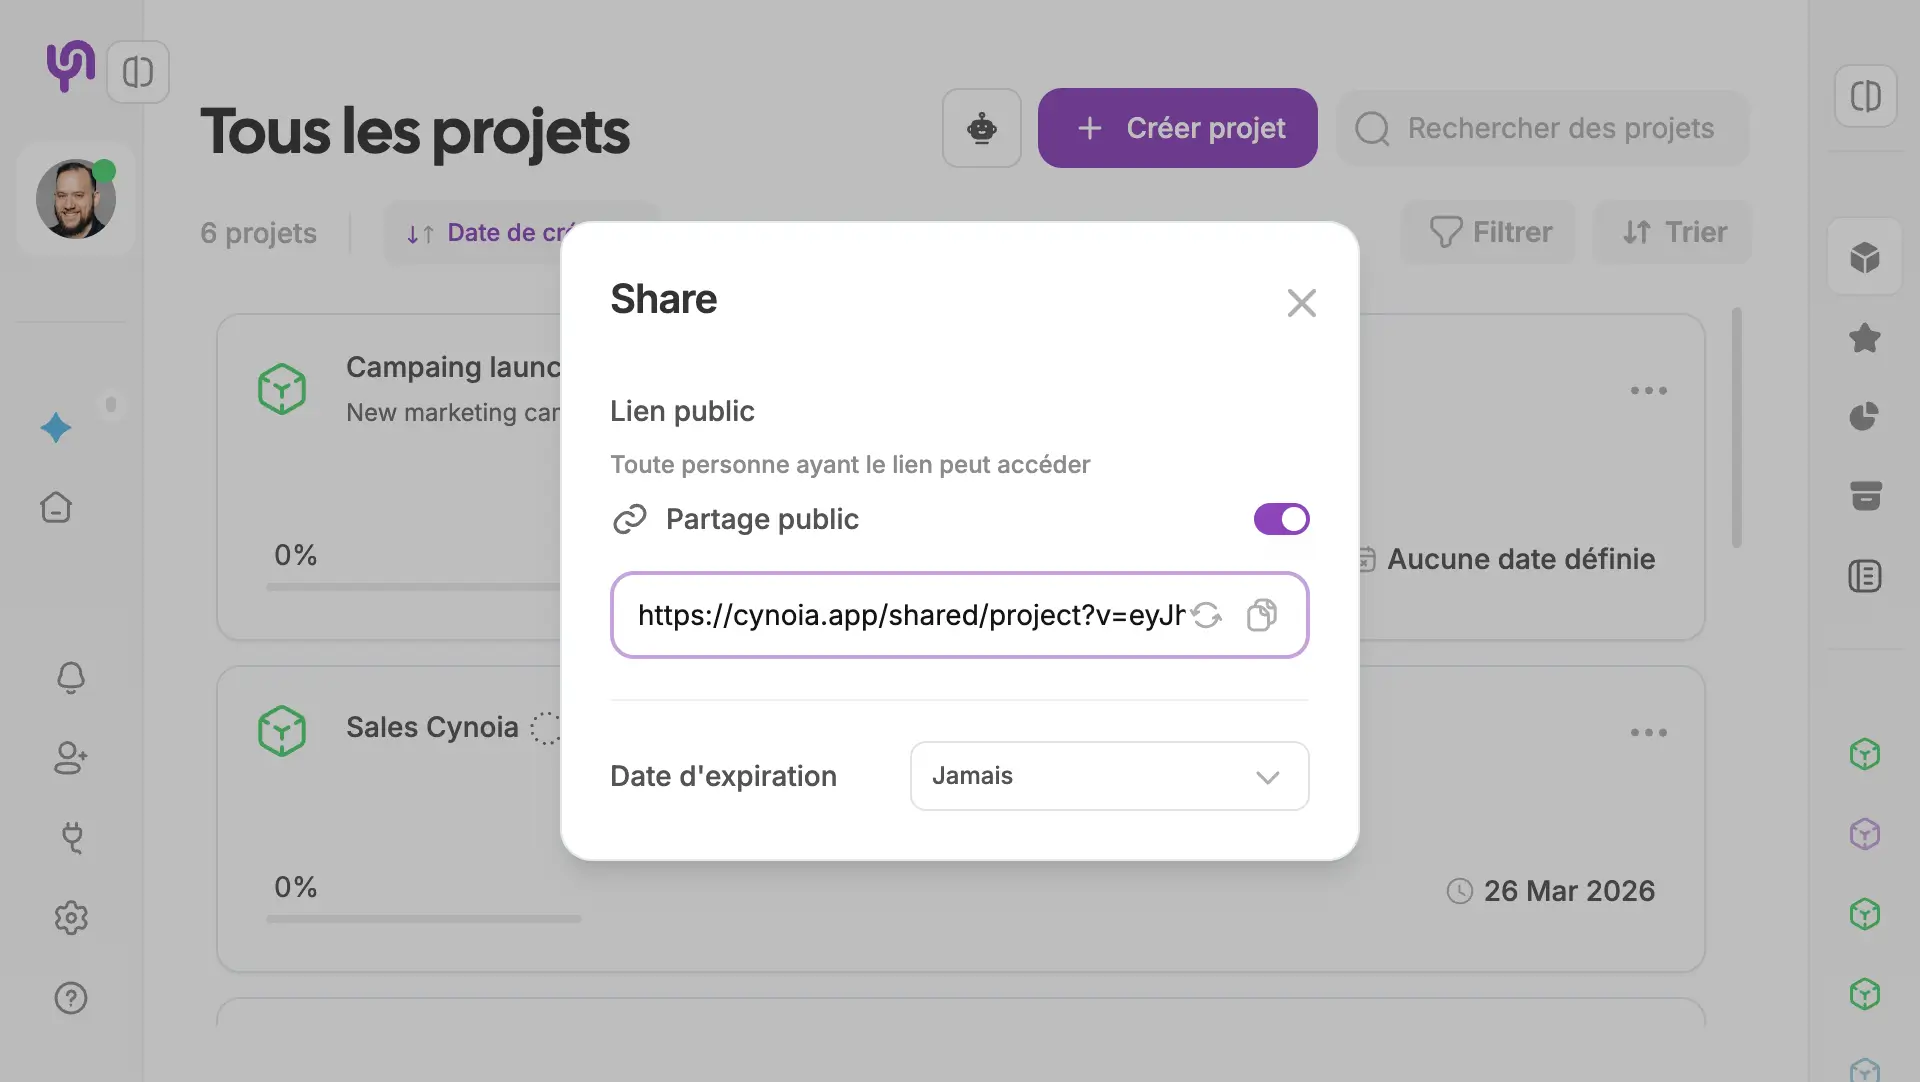Toggle the right panel collapse button
Viewport: 1920px width, 1082px height.
click(1865, 97)
